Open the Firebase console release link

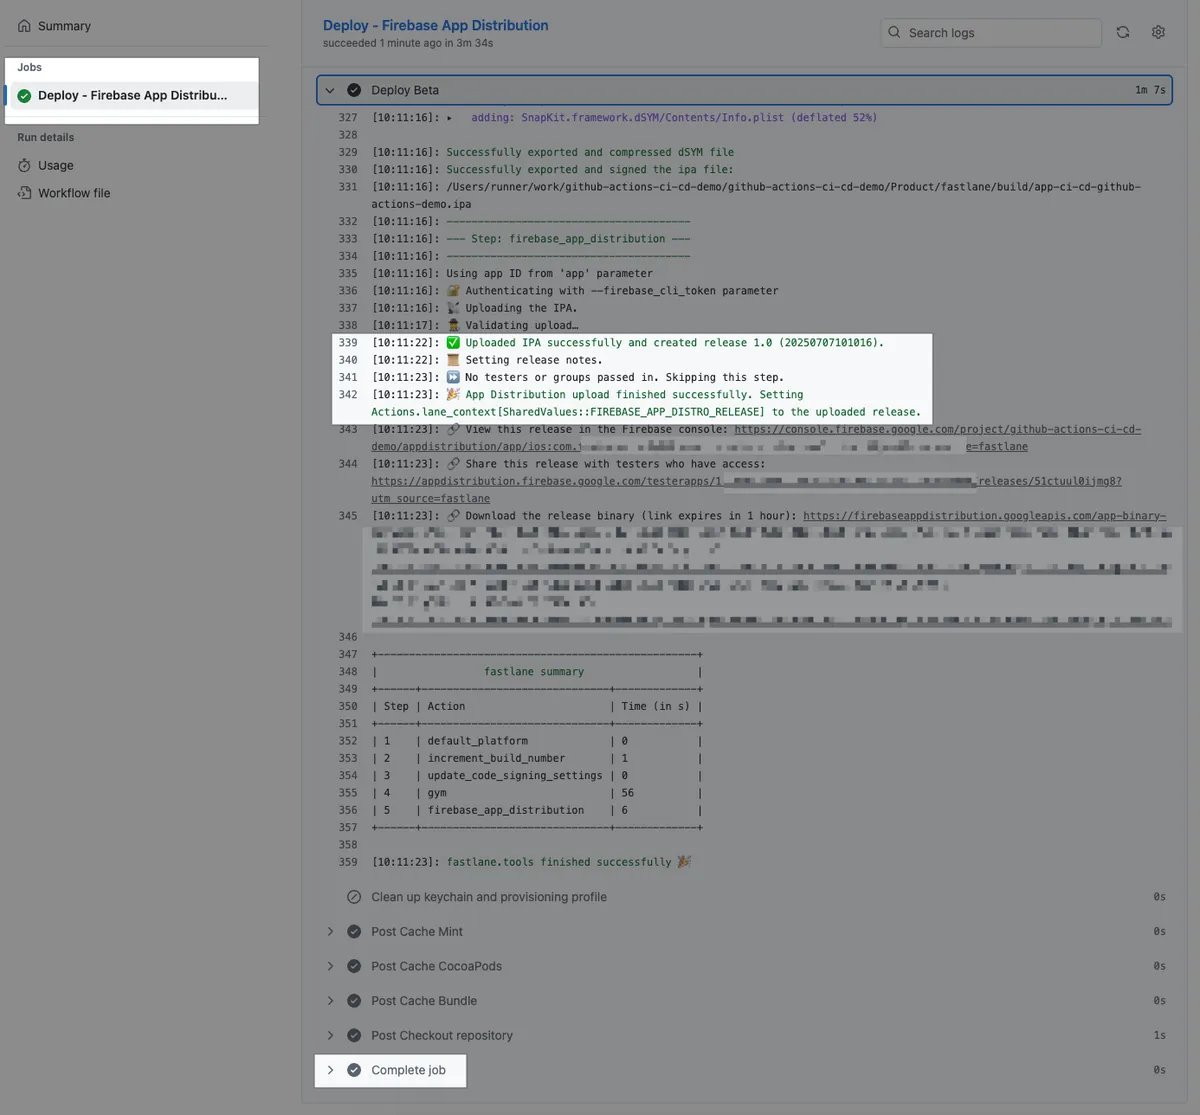click(937, 430)
